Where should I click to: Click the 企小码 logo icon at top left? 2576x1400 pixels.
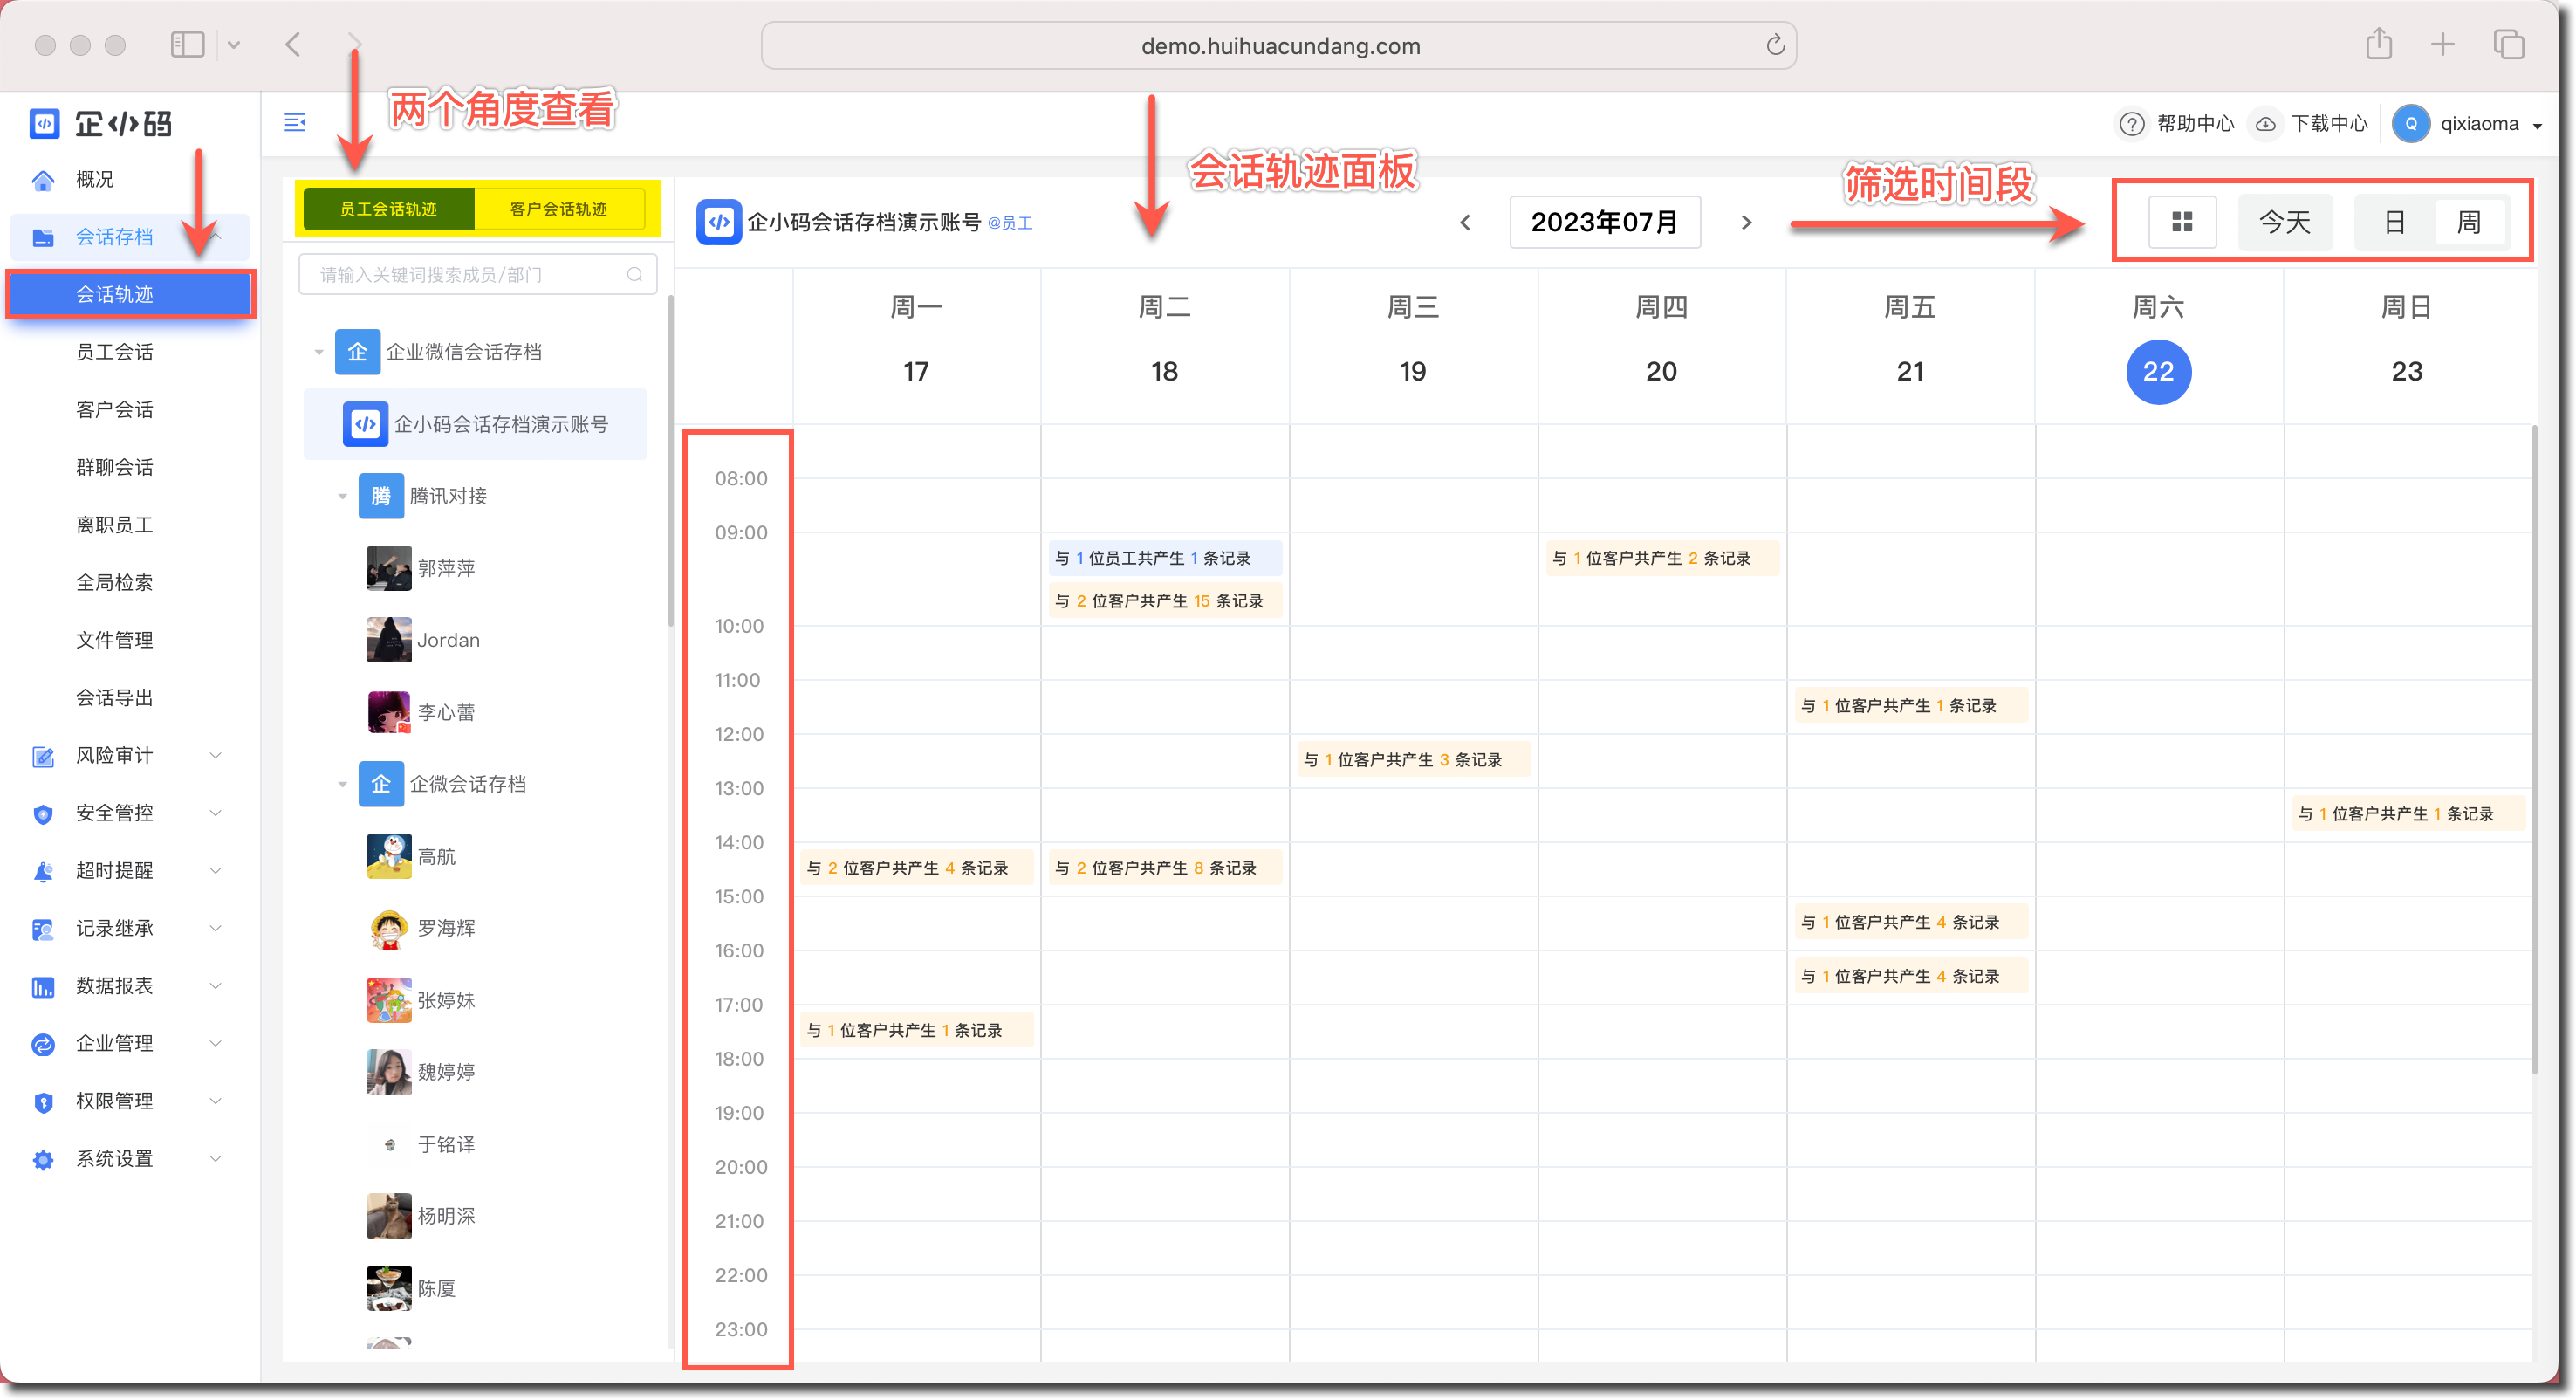(x=44, y=123)
